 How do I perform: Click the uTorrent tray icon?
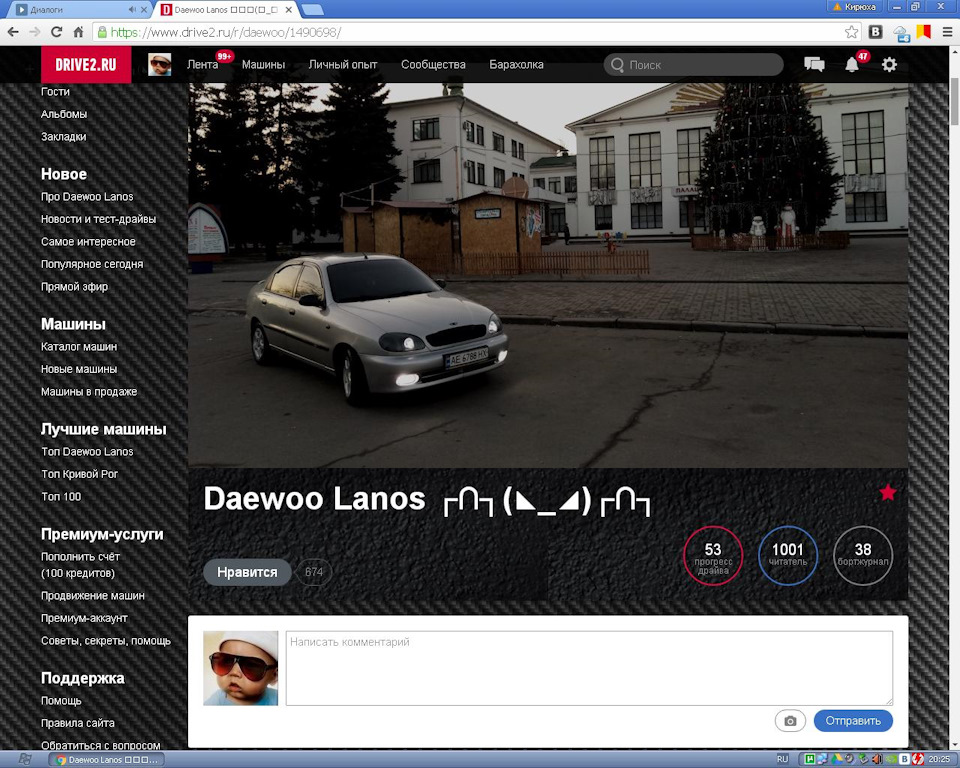pos(809,759)
